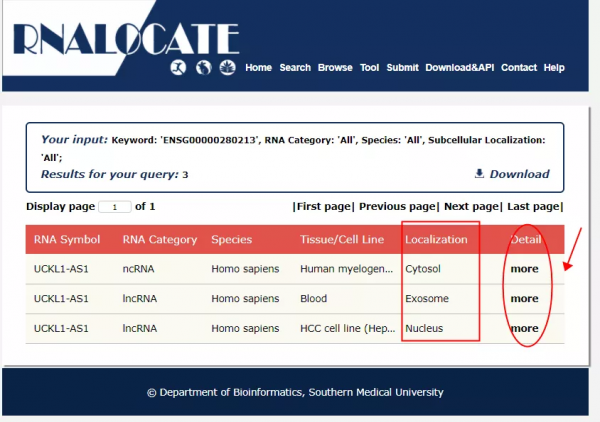The height and width of the screenshot is (422, 600).
Task: Open the Help page
Action: (554, 68)
